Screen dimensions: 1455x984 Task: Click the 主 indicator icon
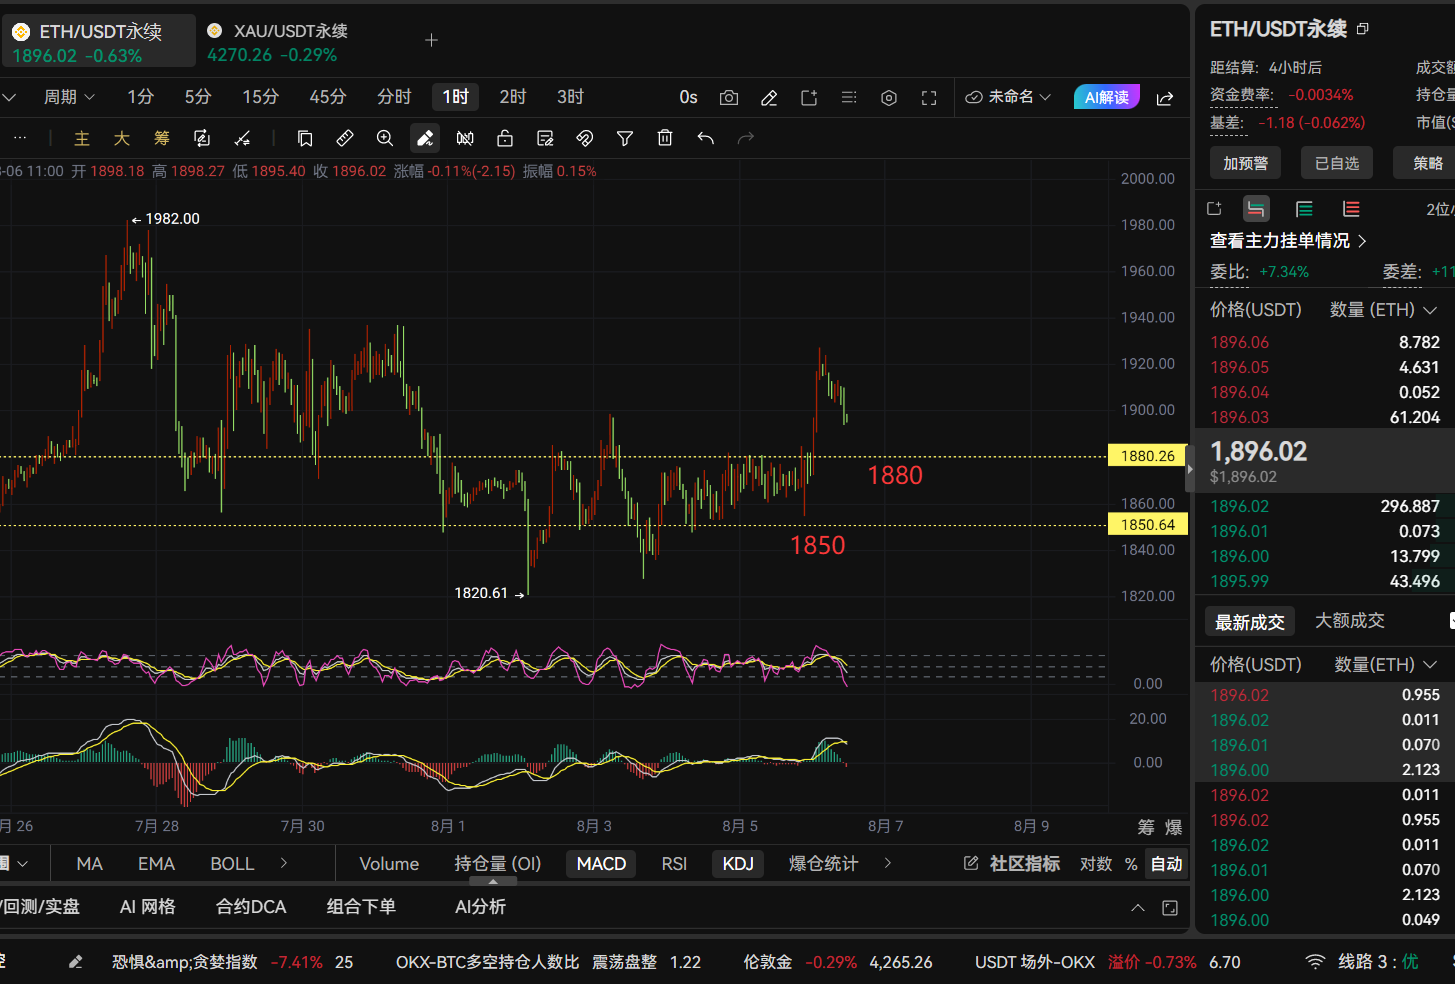82,138
